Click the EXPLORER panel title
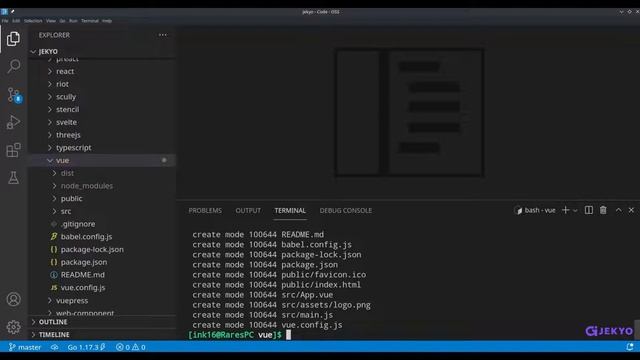640x360 pixels. click(x=54, y=35)
